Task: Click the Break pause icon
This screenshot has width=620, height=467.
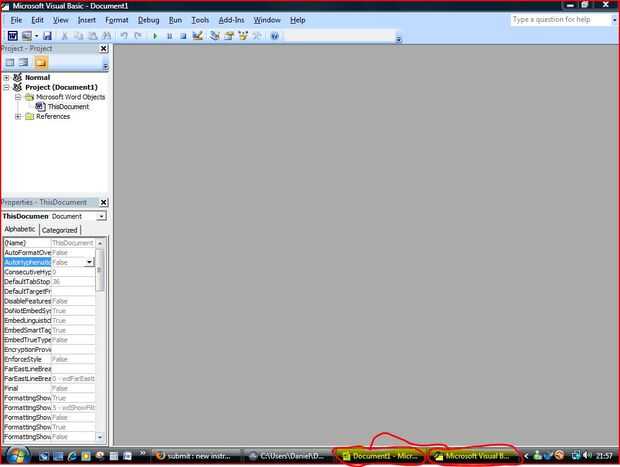Action: 169,36
